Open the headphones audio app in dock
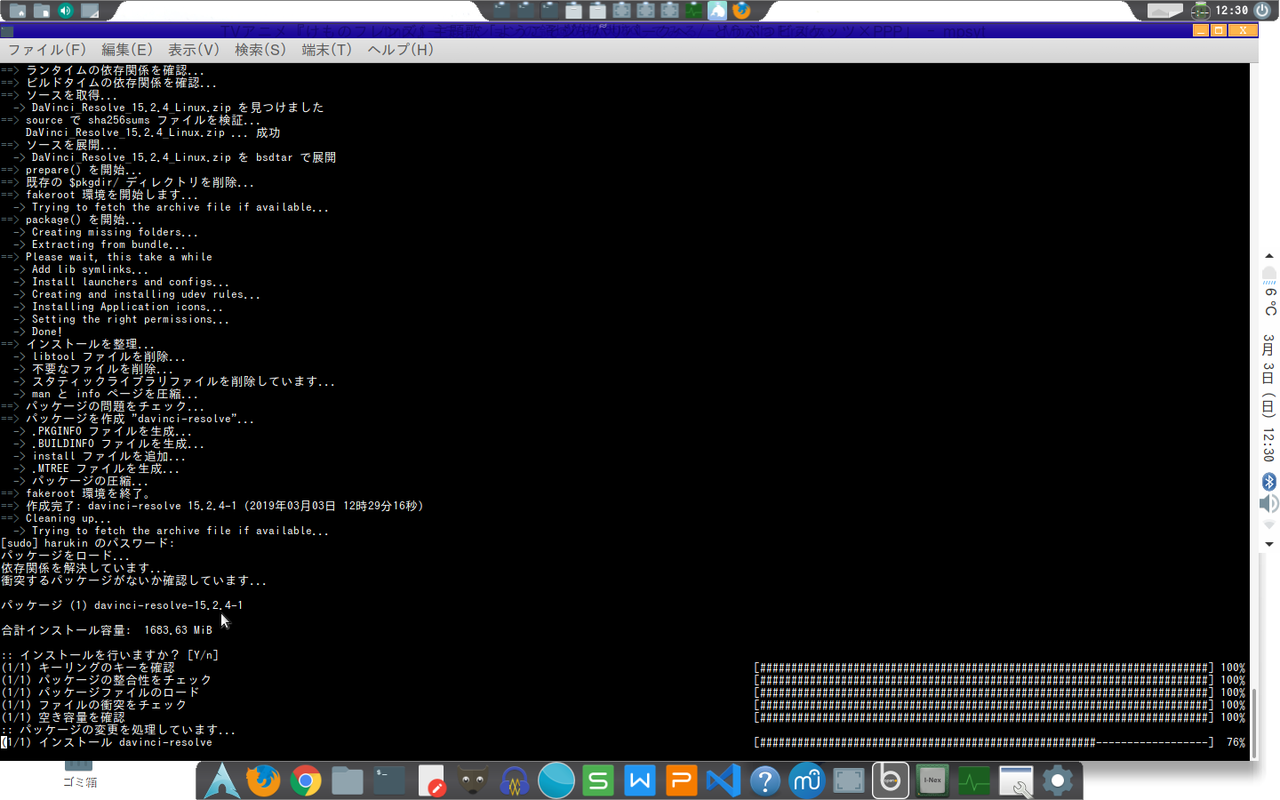The width and height of the screenshot is (1280, 800). 514,780
